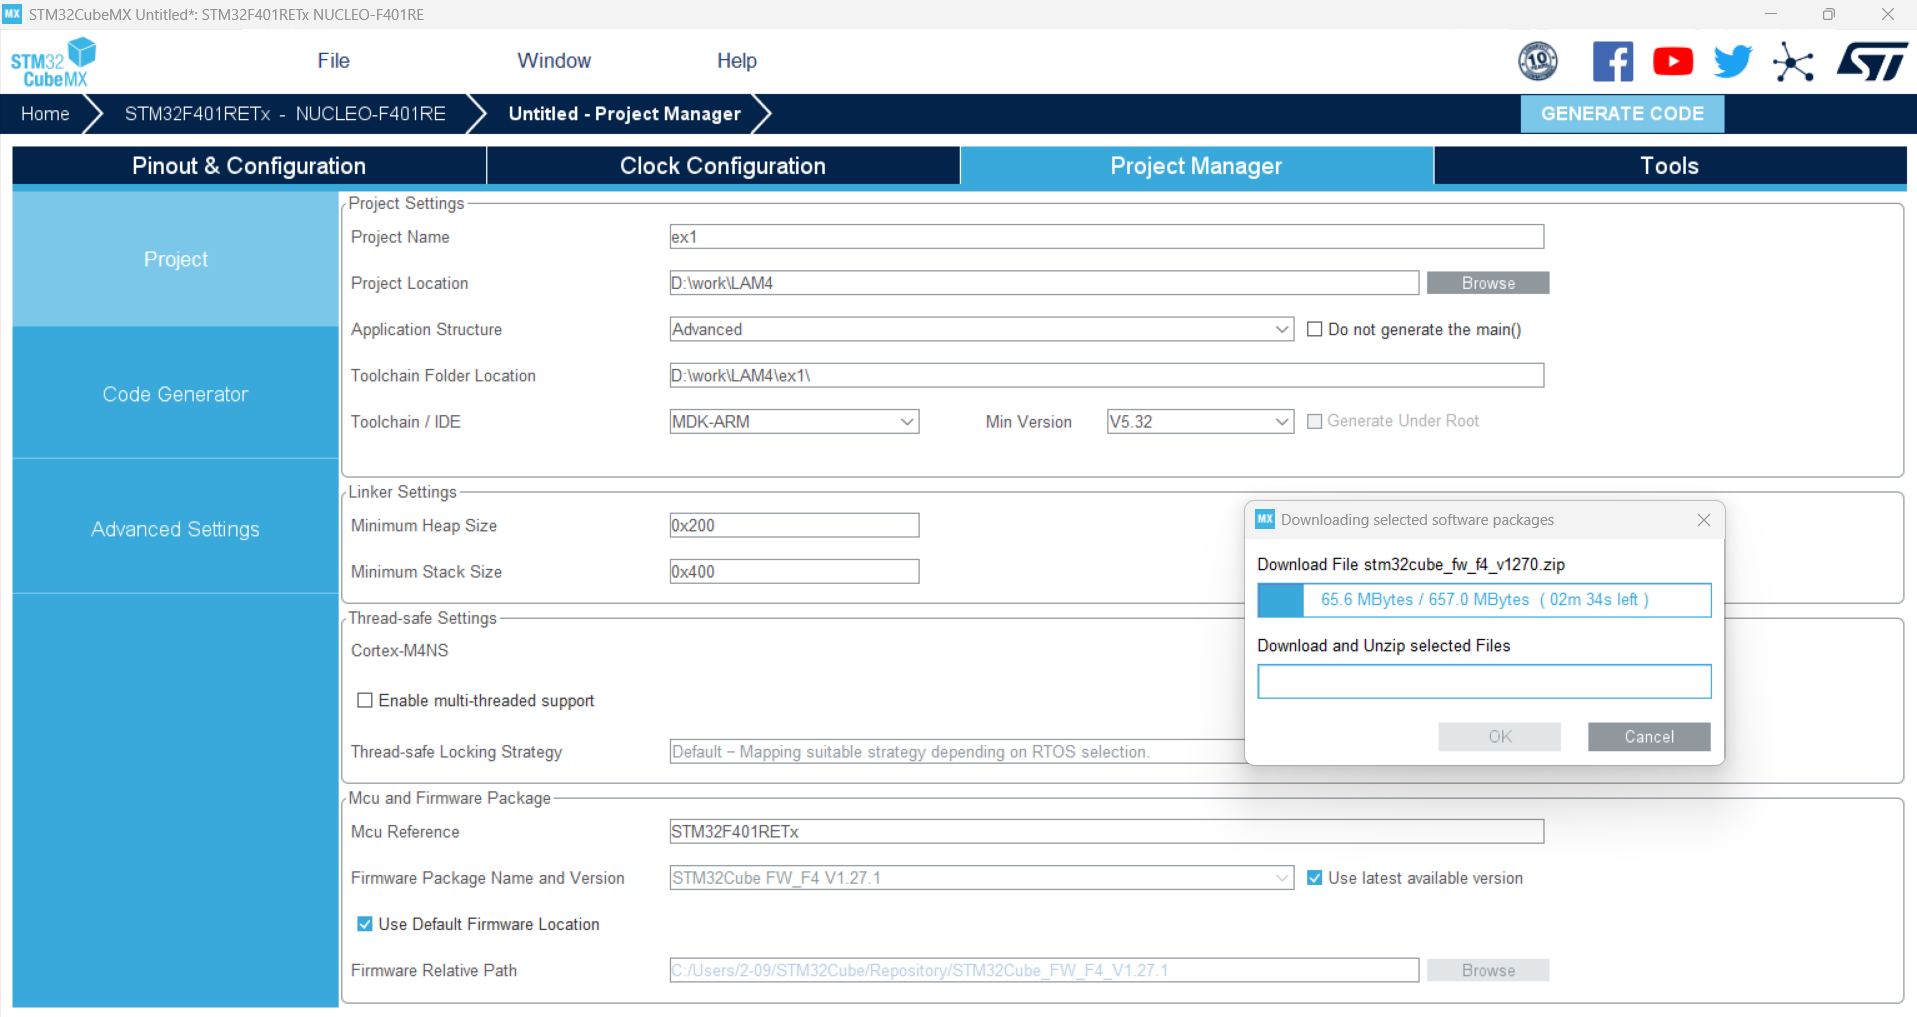This screenshot has width=1917, height=1017.
Task: Check Do not generate the main()
Action: (x=1315, y=329)
